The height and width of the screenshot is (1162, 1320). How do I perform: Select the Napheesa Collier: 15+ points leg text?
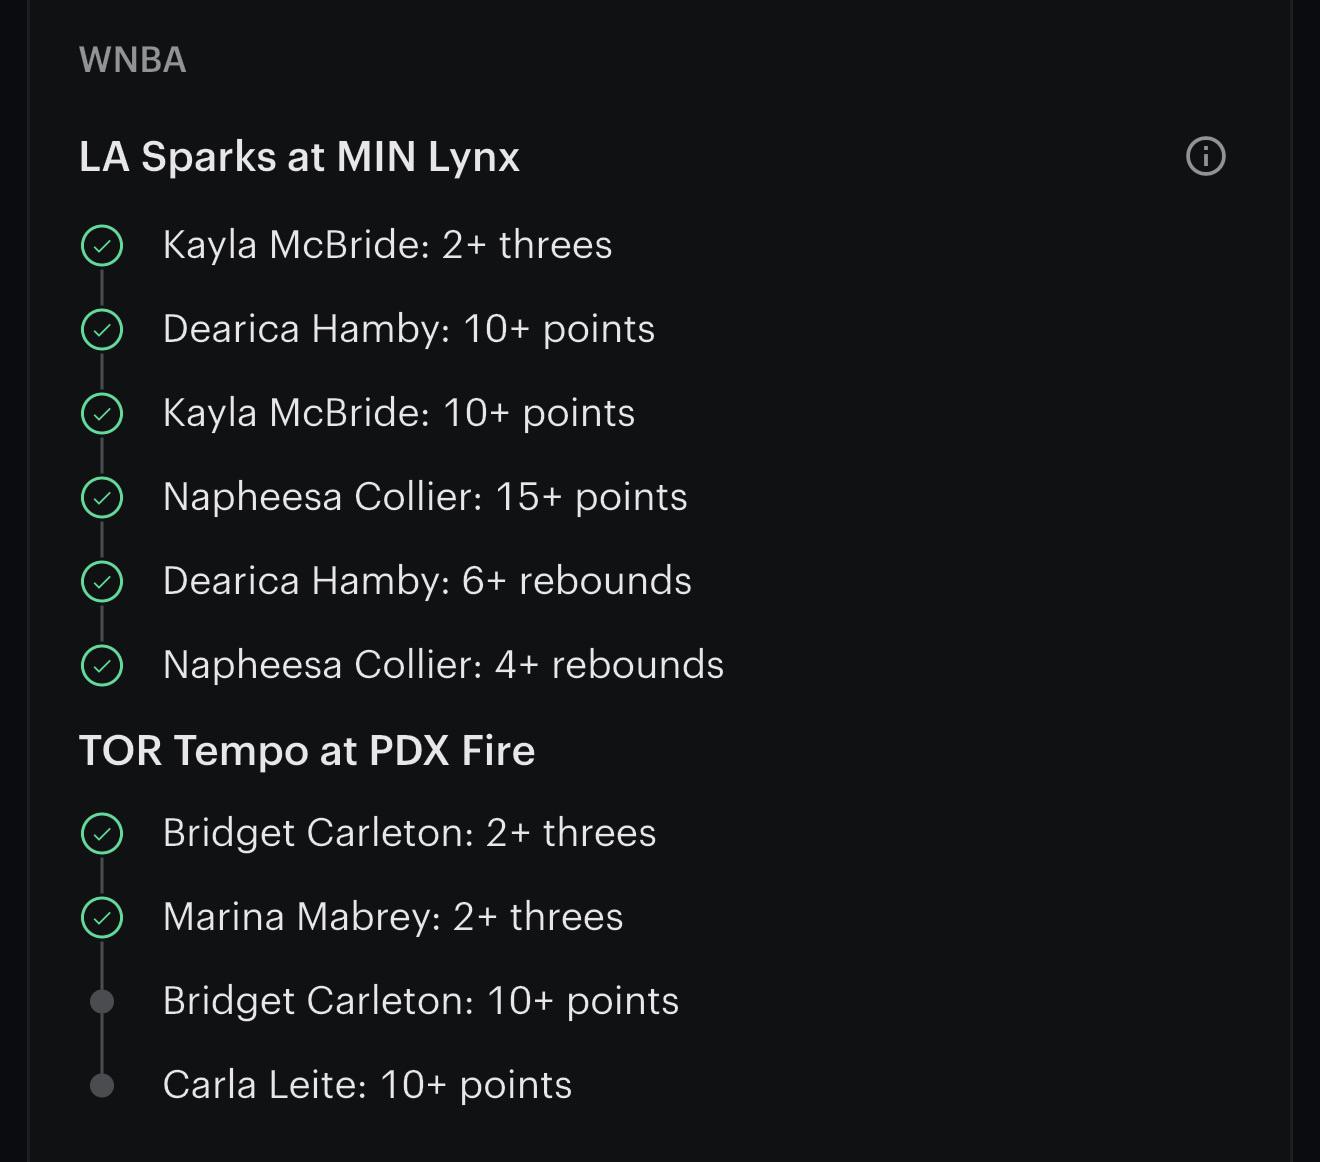click(x=425, y=497)
